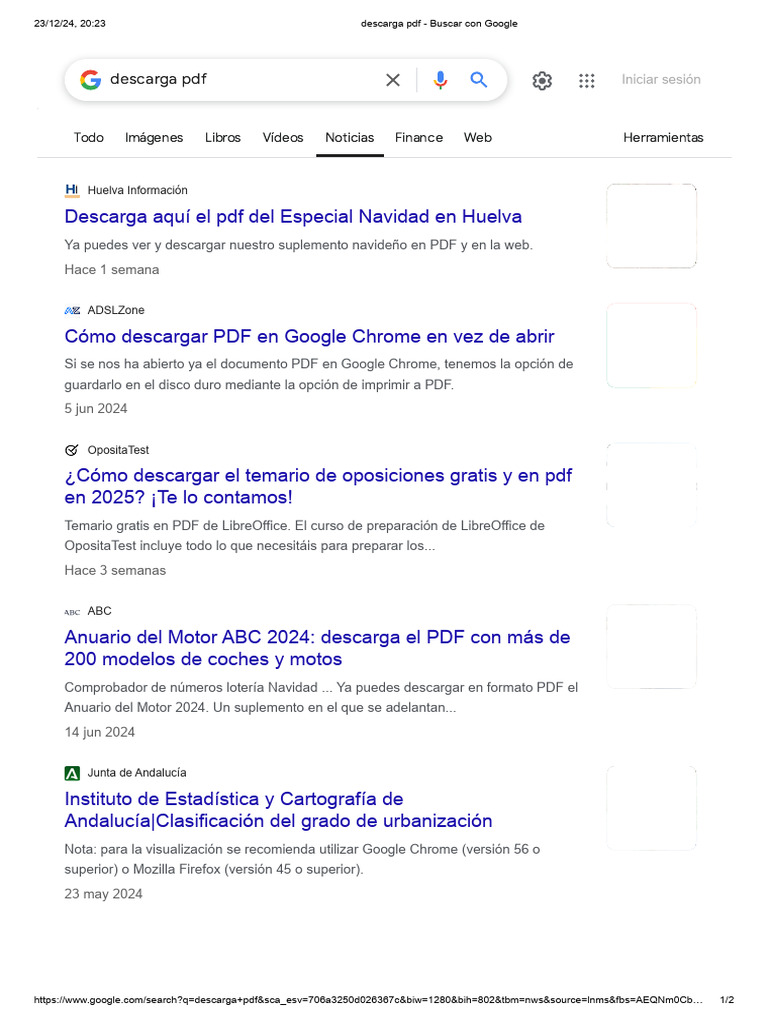Switch to the Imágenes tab

pyautogui.click(x=154, y=138)
